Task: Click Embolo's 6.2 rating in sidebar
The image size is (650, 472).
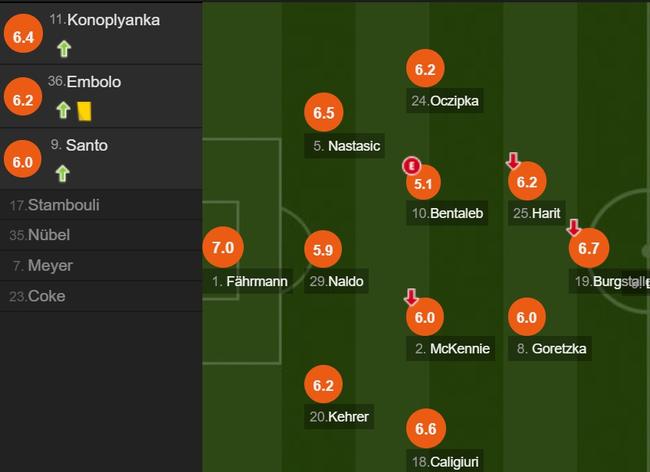Action: click(x=23, y=99)
